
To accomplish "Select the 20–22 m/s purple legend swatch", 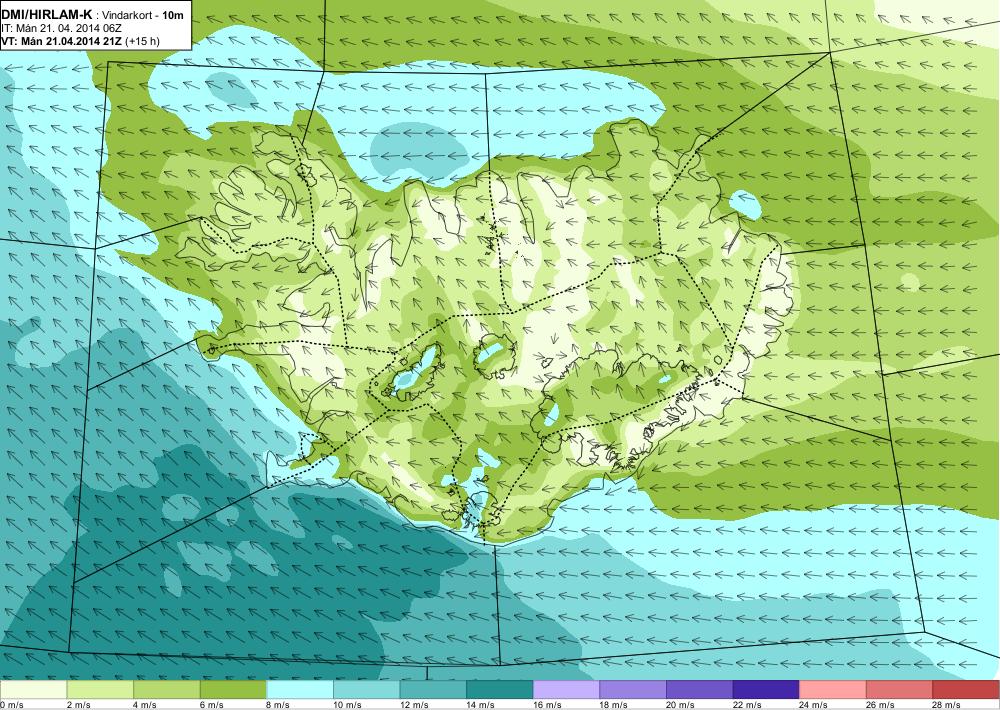I will [700, 690].
